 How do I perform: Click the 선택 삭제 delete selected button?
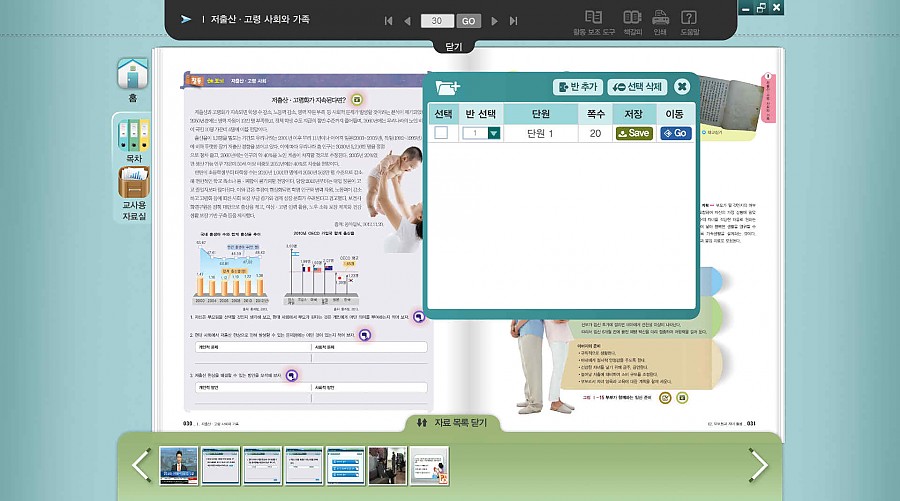pyautogui.click(x=635, y=87)
